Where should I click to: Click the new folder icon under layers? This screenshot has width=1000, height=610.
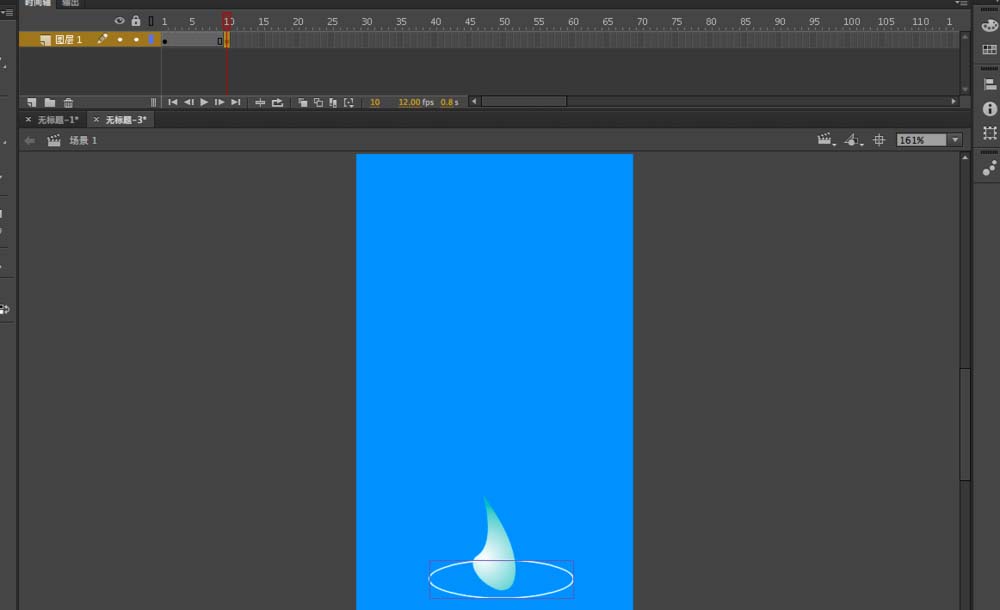click(49, 102)
